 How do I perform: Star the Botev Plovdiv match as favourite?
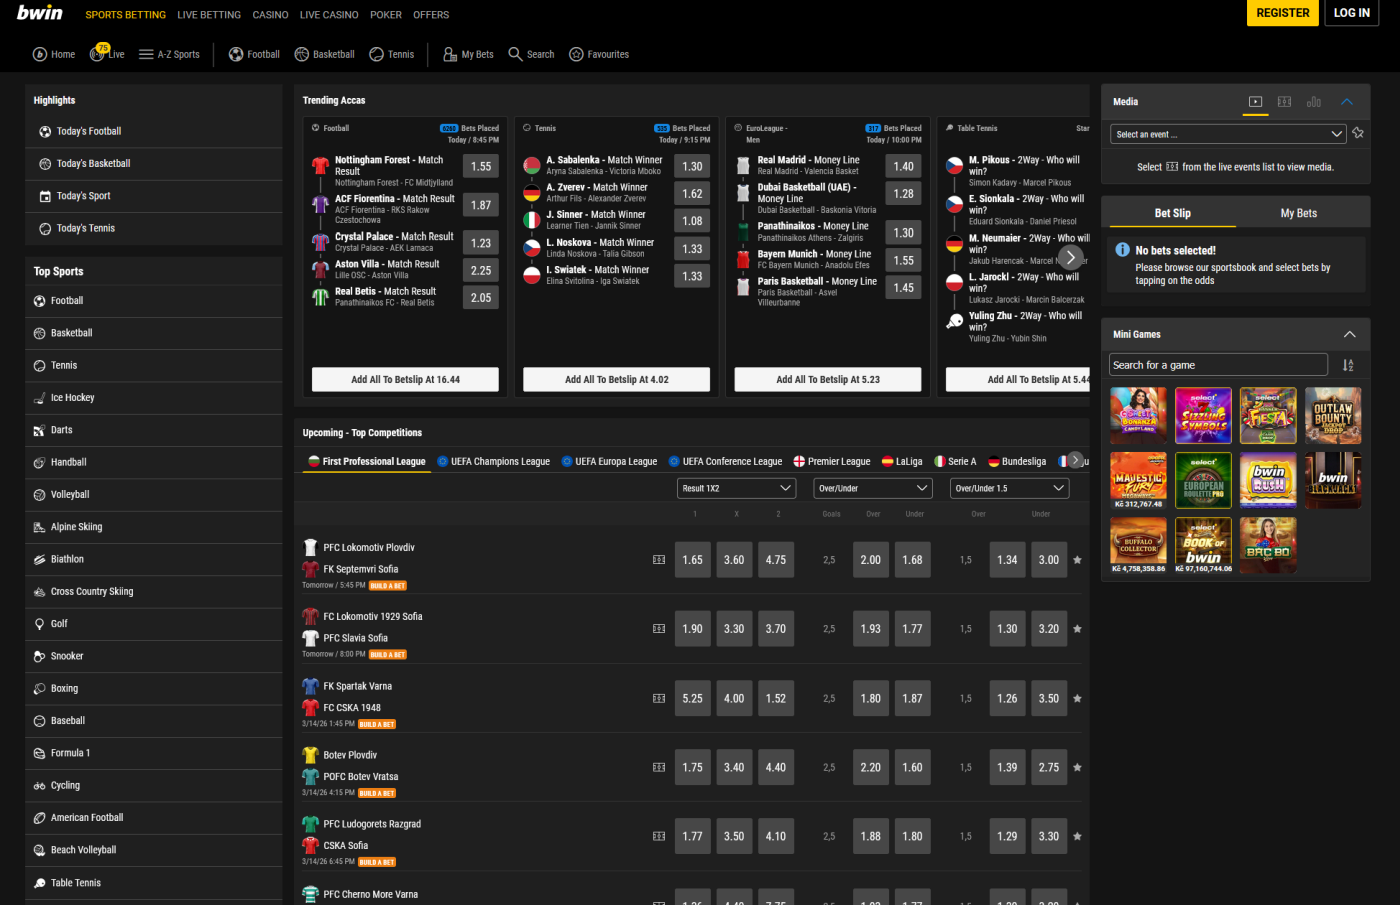pos(1077,767)
